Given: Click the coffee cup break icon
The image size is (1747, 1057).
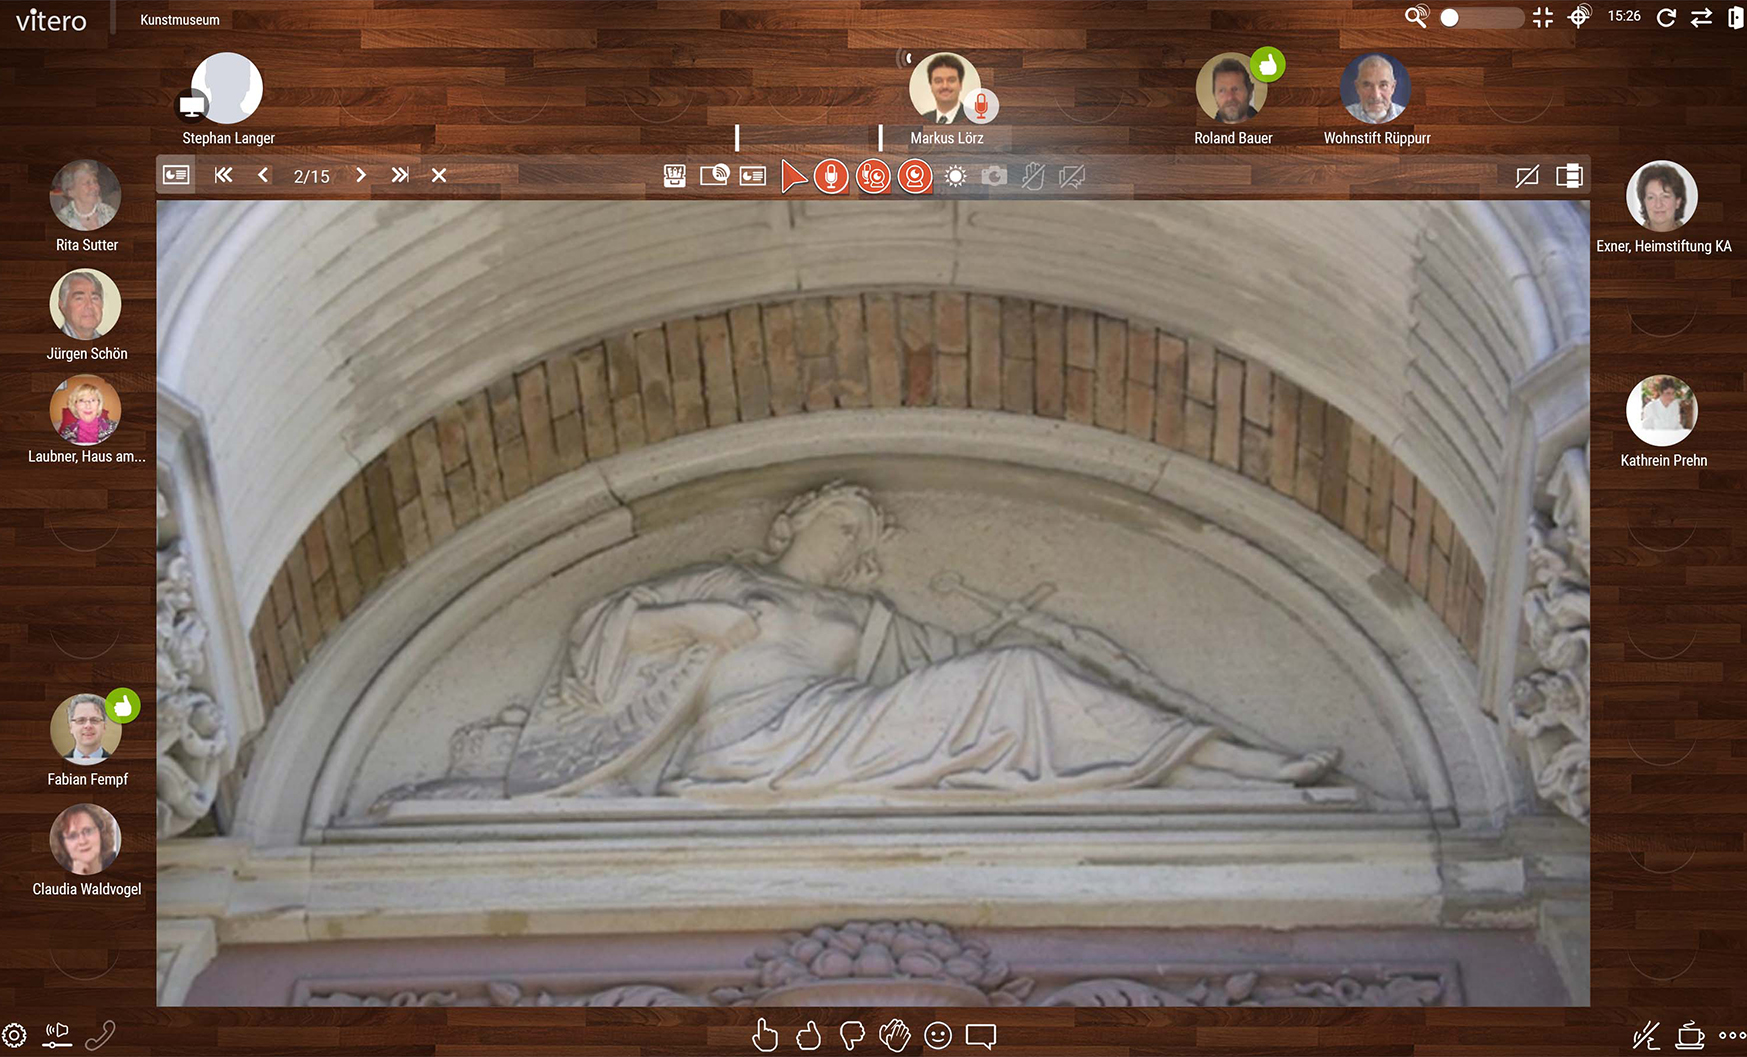Looking at the screenshot, I should coord(1690,1035).
